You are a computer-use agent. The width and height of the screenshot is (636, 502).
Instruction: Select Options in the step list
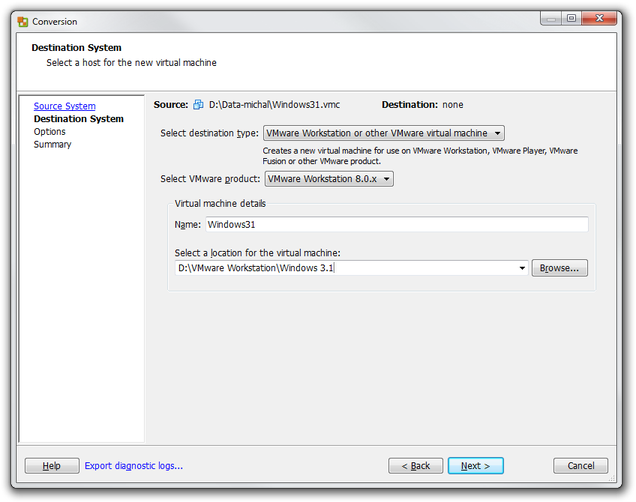[x=49, y=132]
